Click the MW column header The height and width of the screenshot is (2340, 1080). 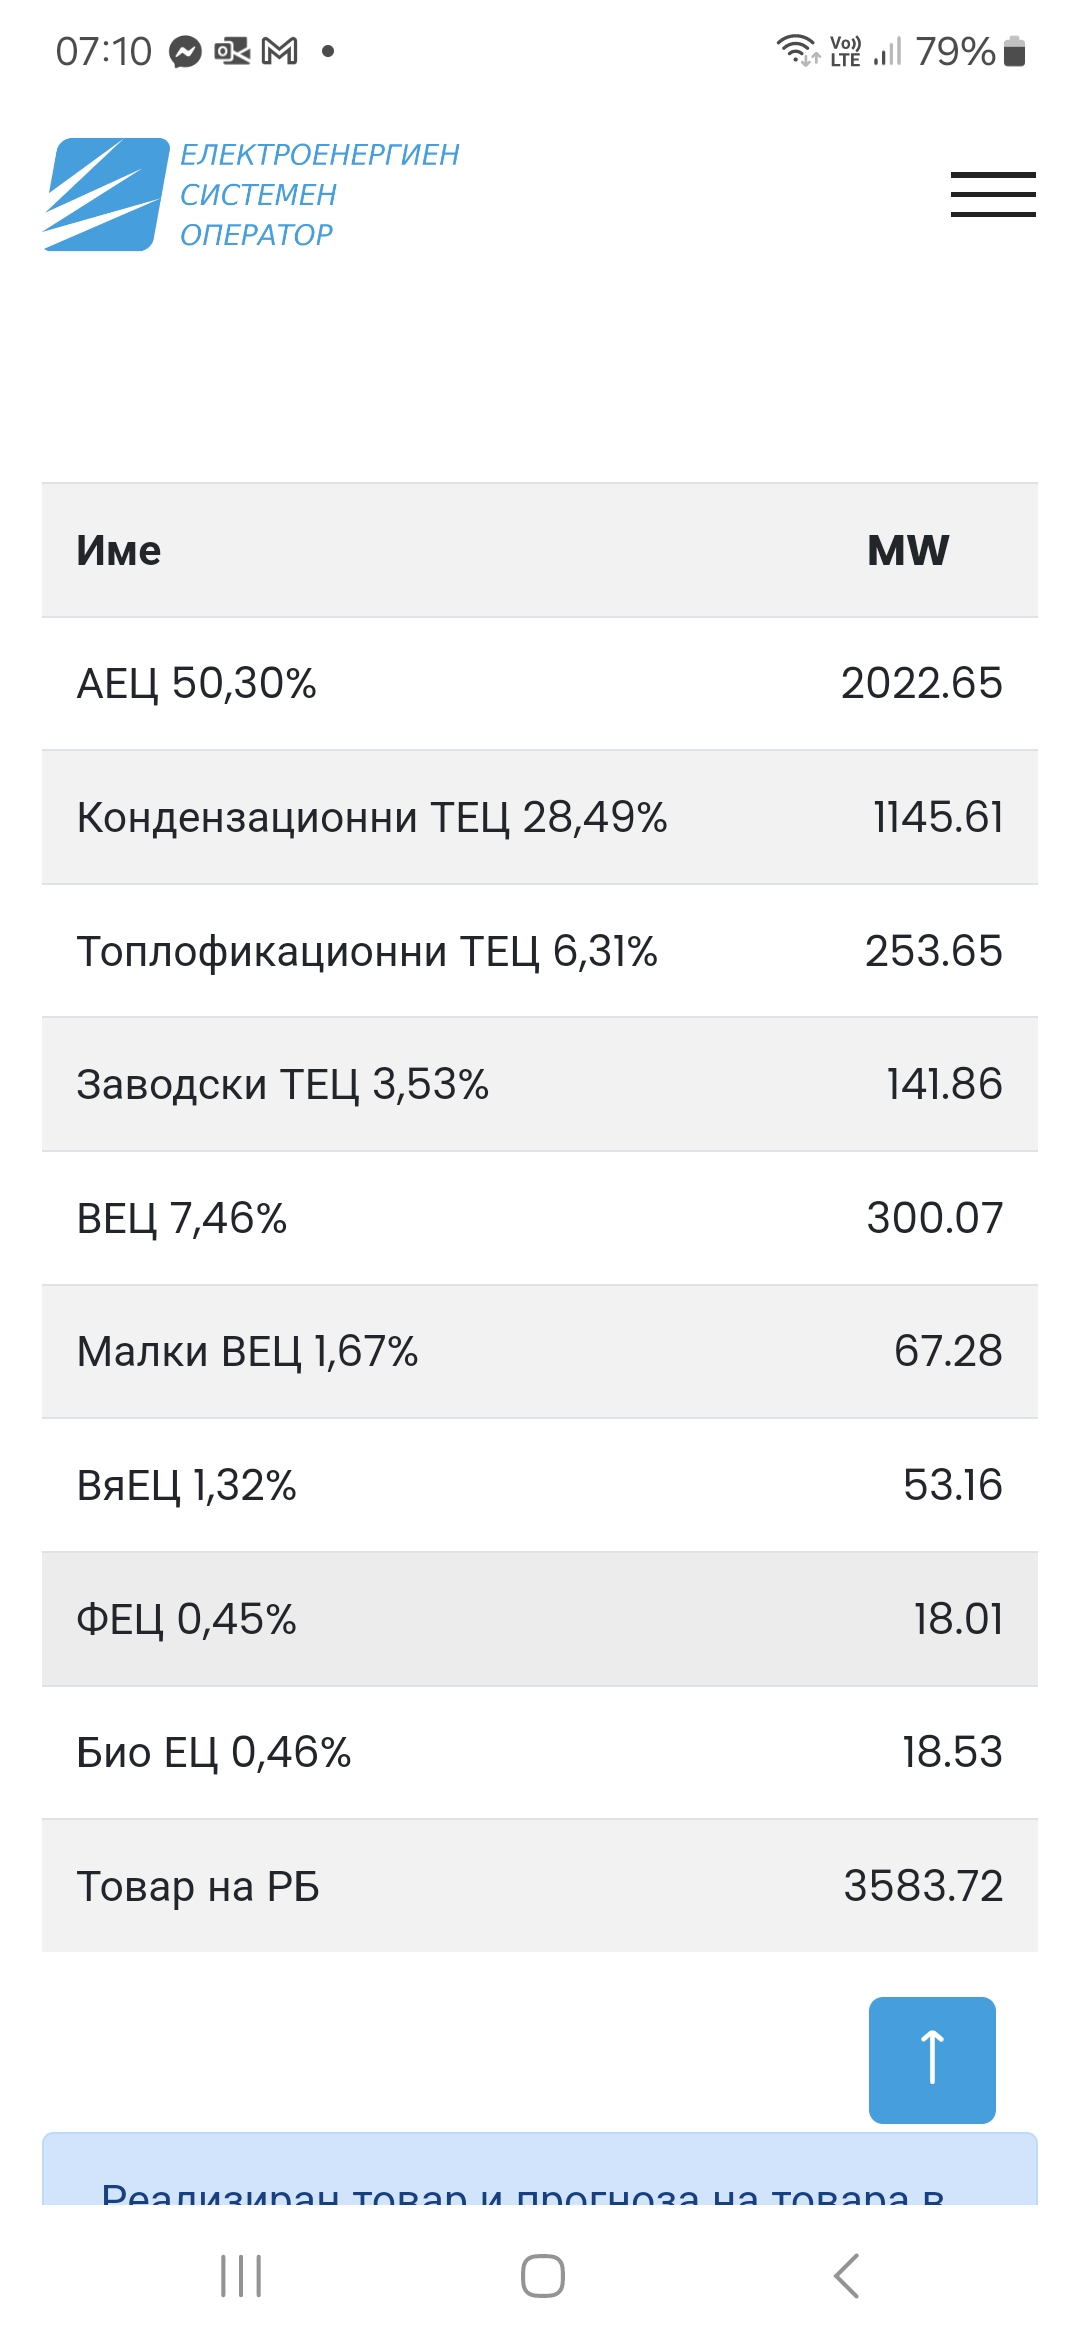point(908,550)
